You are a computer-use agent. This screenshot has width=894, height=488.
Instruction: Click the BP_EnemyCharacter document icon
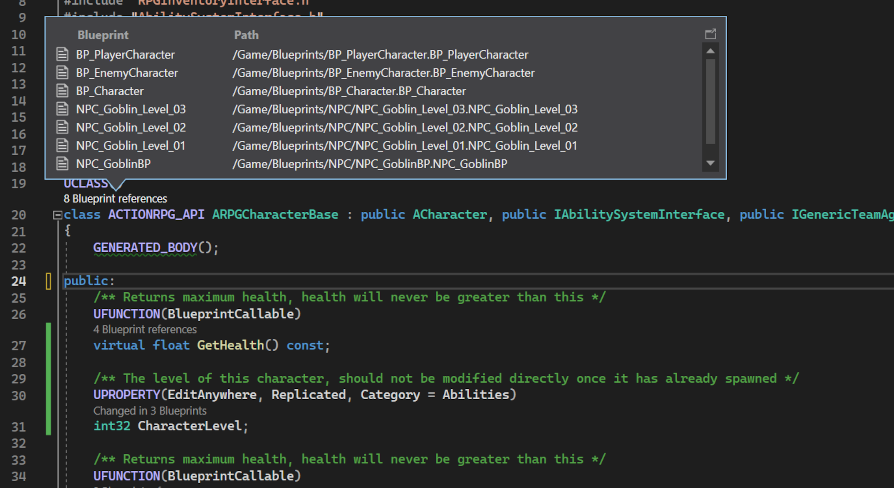point(63,73)
